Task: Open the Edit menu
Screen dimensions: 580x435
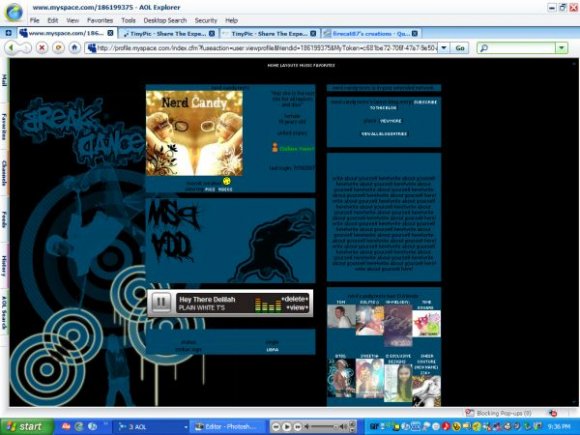Action: (x=53, y=20)
